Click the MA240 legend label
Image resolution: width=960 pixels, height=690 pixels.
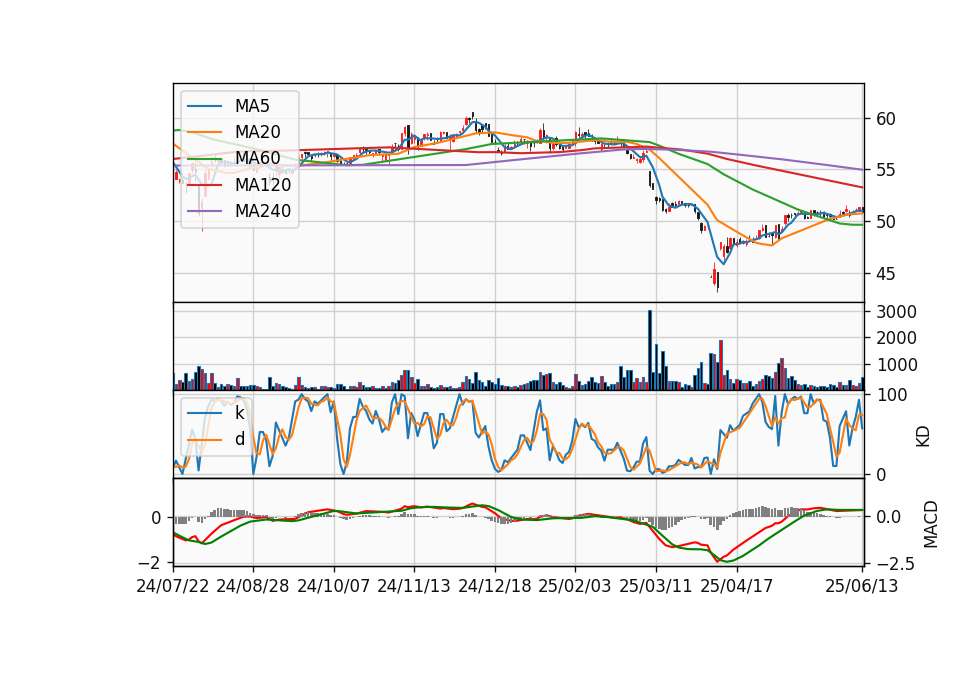pos(263,211)
